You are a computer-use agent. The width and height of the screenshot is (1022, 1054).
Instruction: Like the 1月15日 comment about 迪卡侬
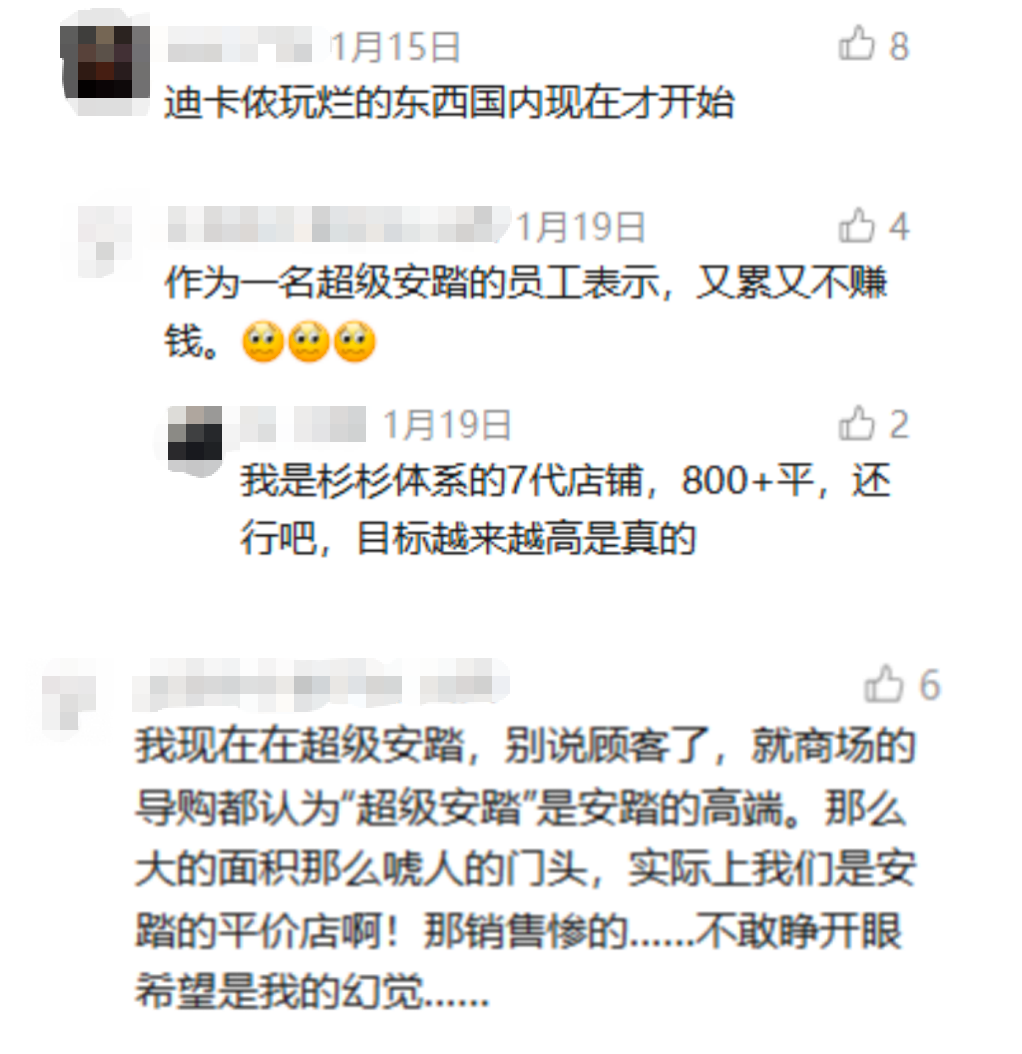click(x=857, y=44)
